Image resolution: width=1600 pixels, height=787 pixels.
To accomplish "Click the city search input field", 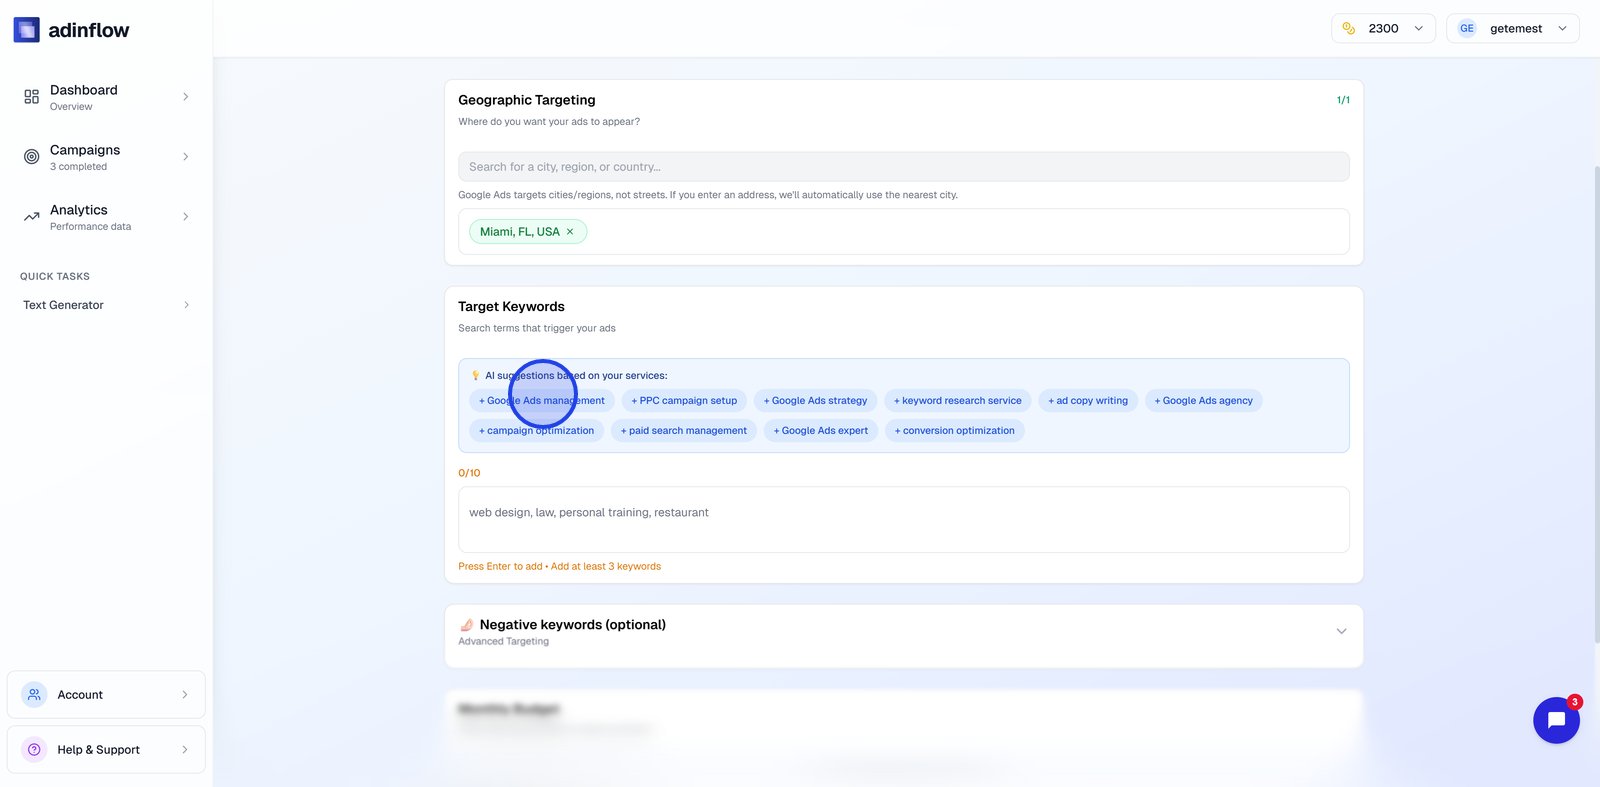I will (903, 167).
